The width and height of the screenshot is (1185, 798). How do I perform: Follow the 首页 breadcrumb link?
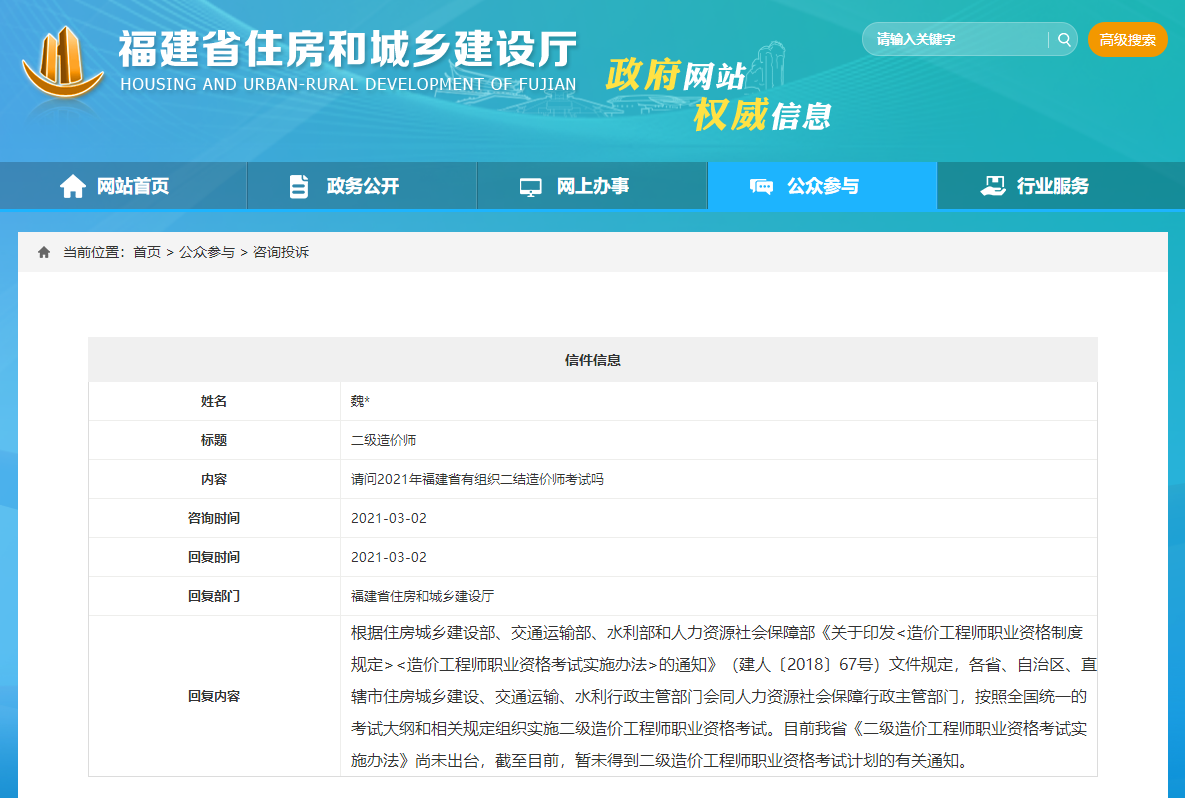[147, 253]
